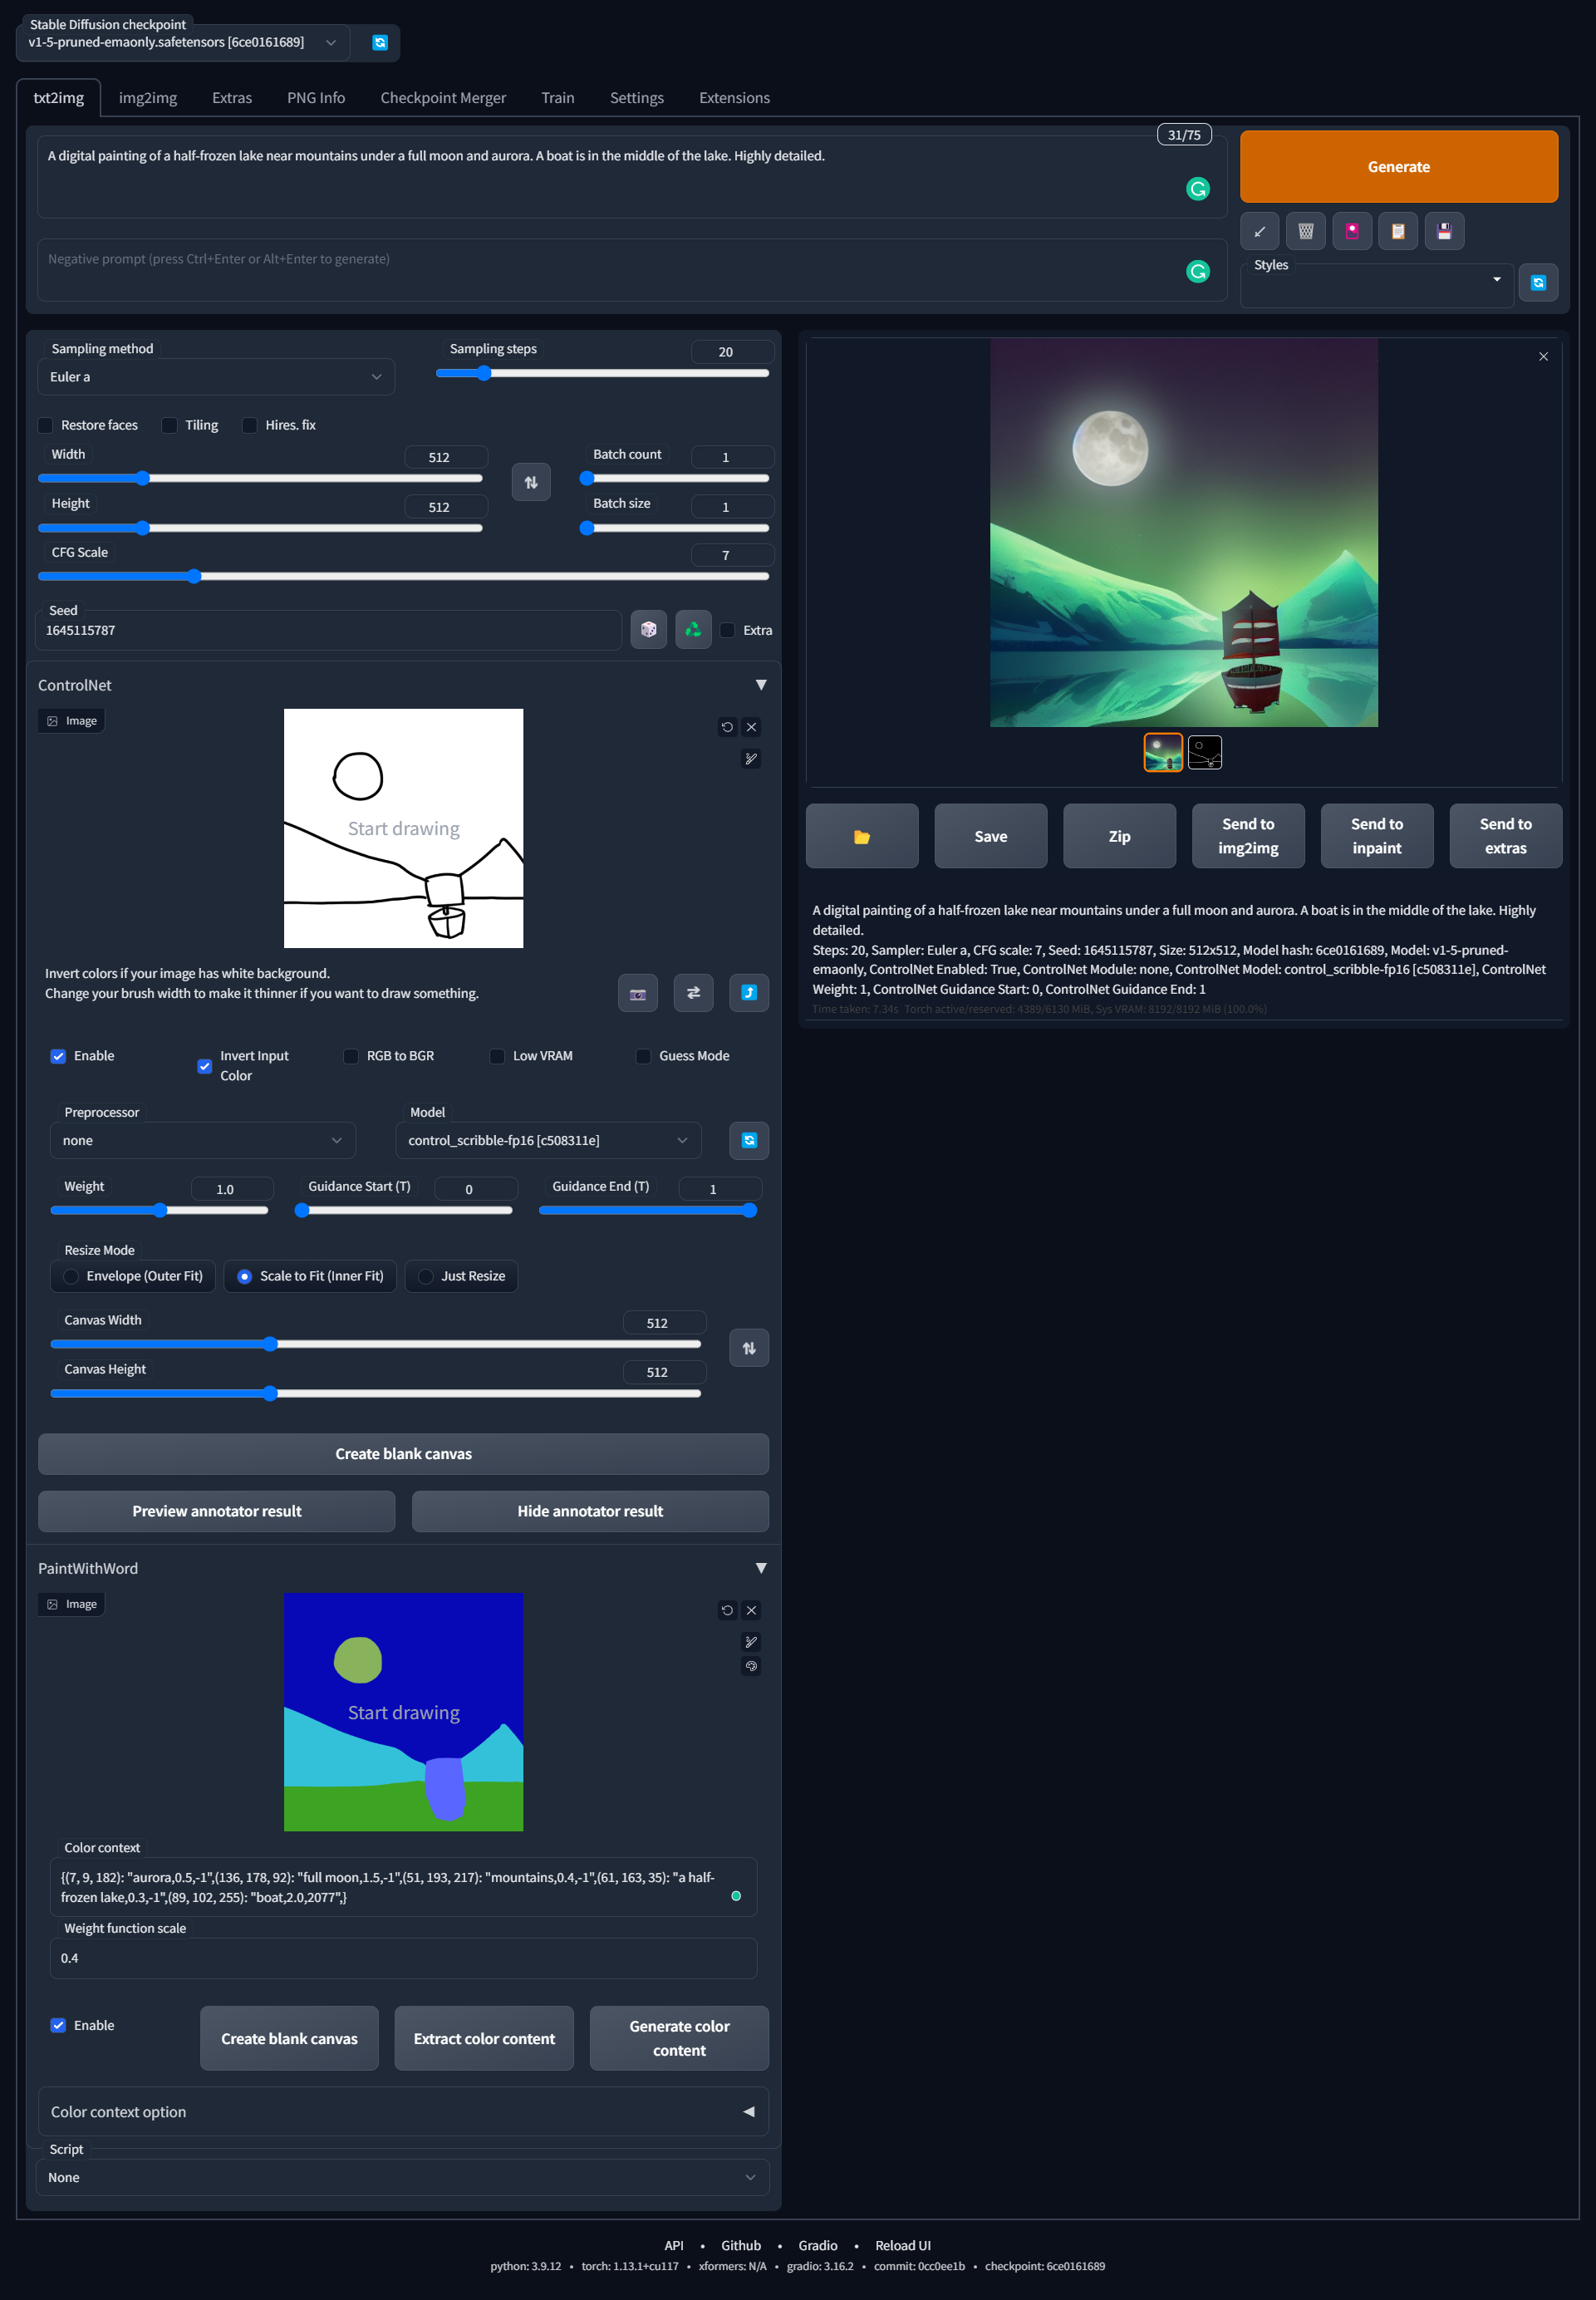This screenshot has width=1596, height=2300.
Task: Check the Extra seed checkbox
Action: pyautogui.click(x=728, y=630)
